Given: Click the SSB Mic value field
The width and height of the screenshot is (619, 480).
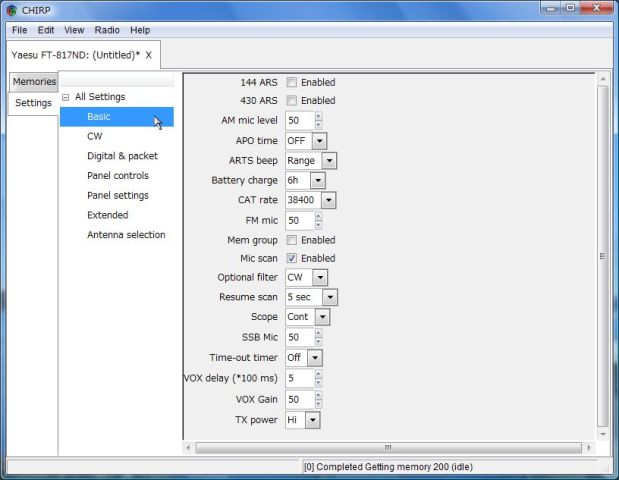Looking at the screenshot, I should pyautogui.click(x=300, y=337).
